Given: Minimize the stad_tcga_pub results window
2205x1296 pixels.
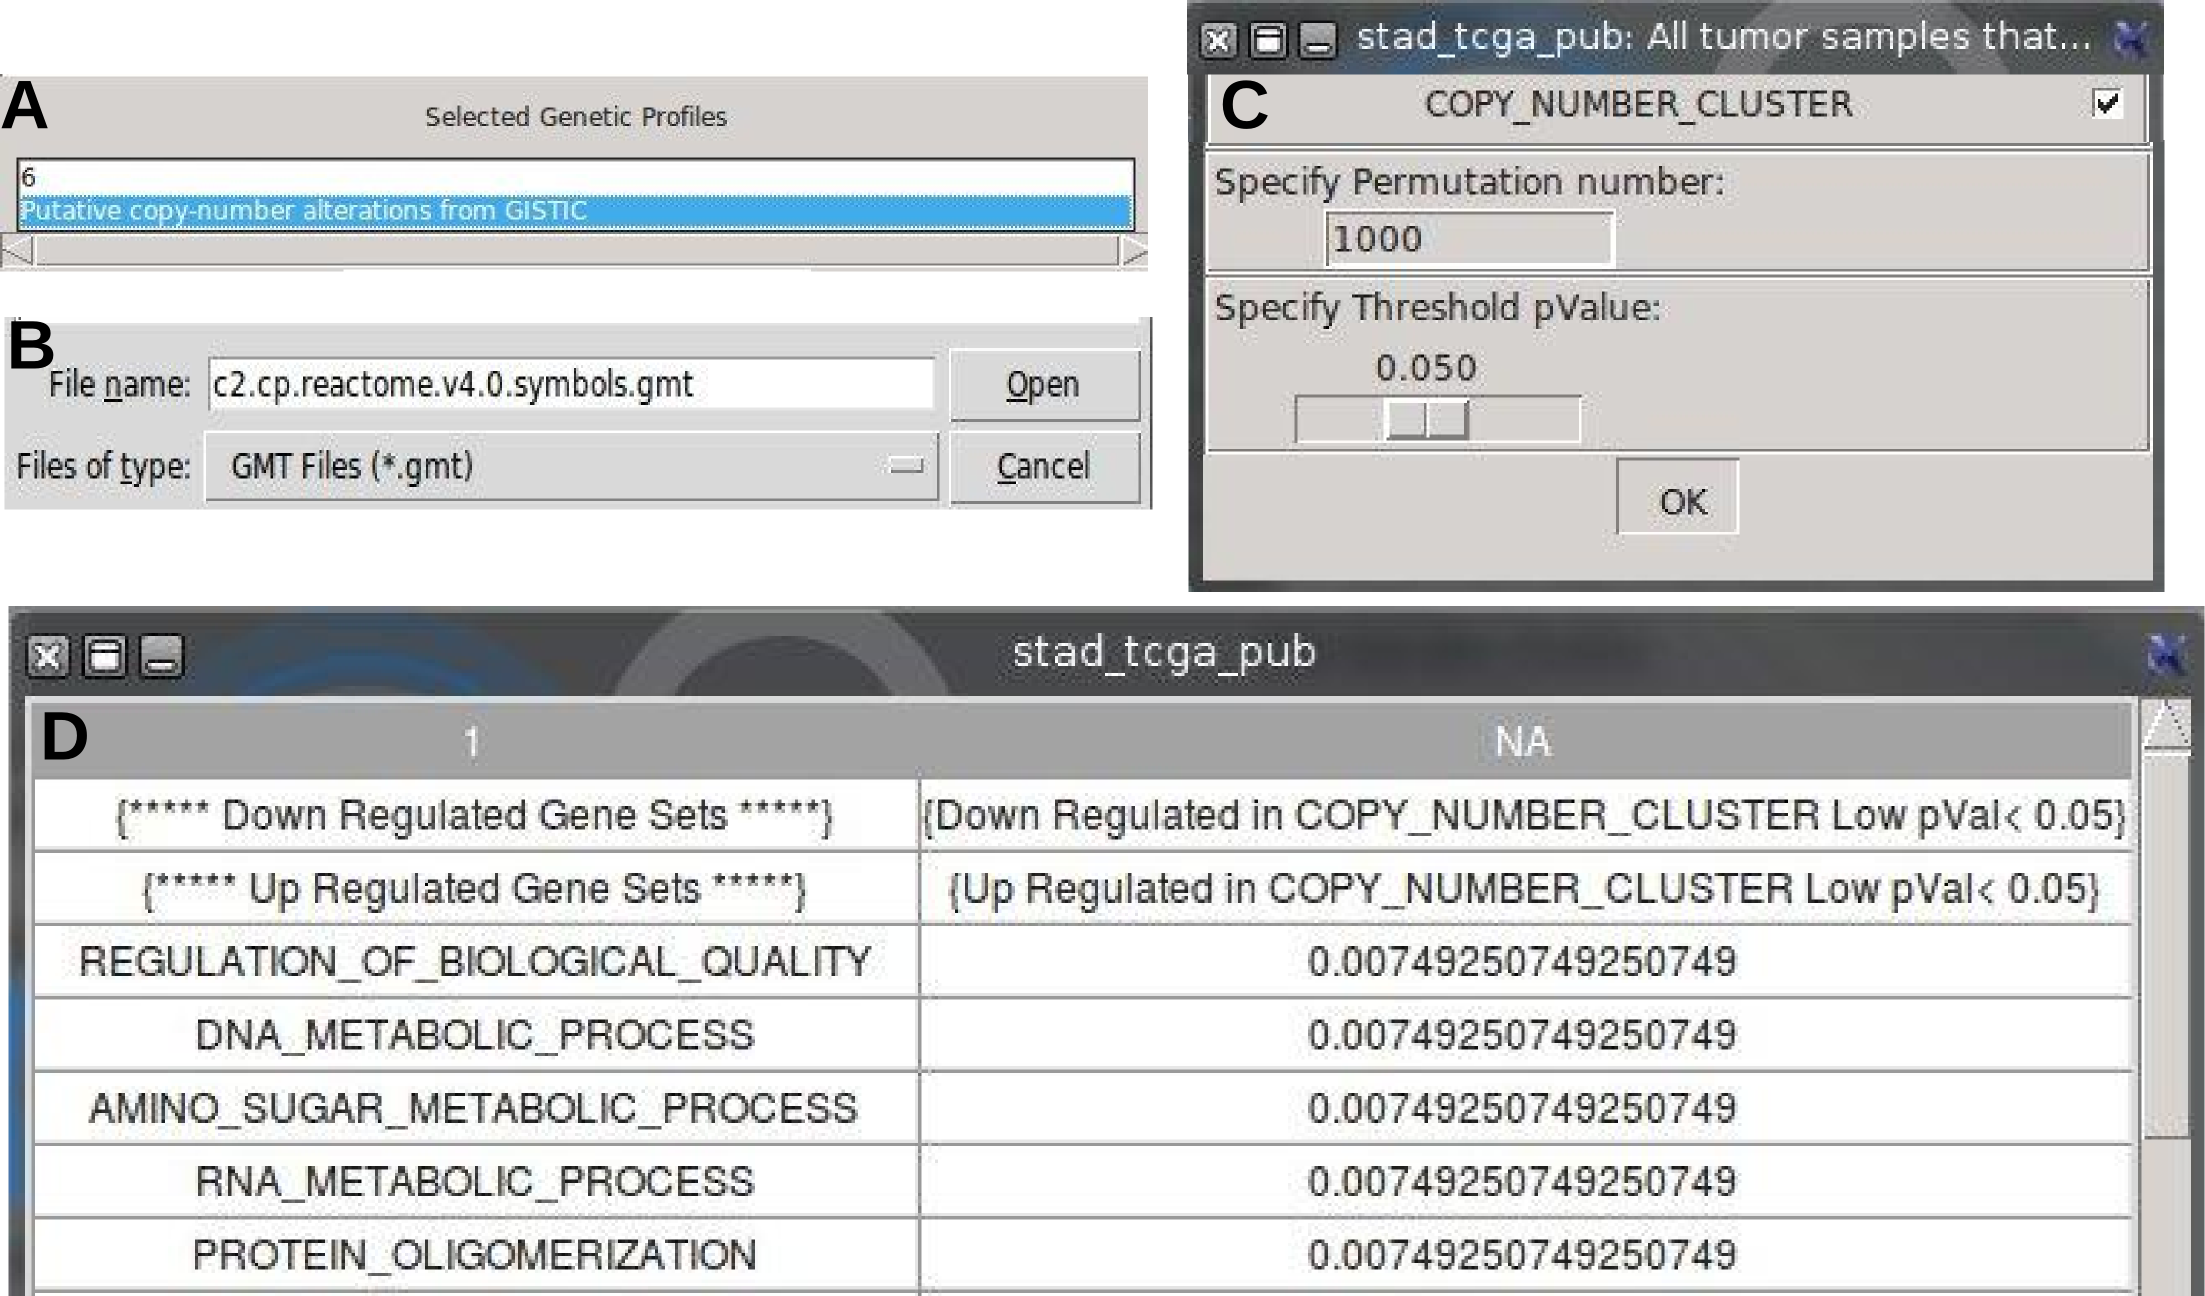Looking at the screenshot, I should (161, 657).
